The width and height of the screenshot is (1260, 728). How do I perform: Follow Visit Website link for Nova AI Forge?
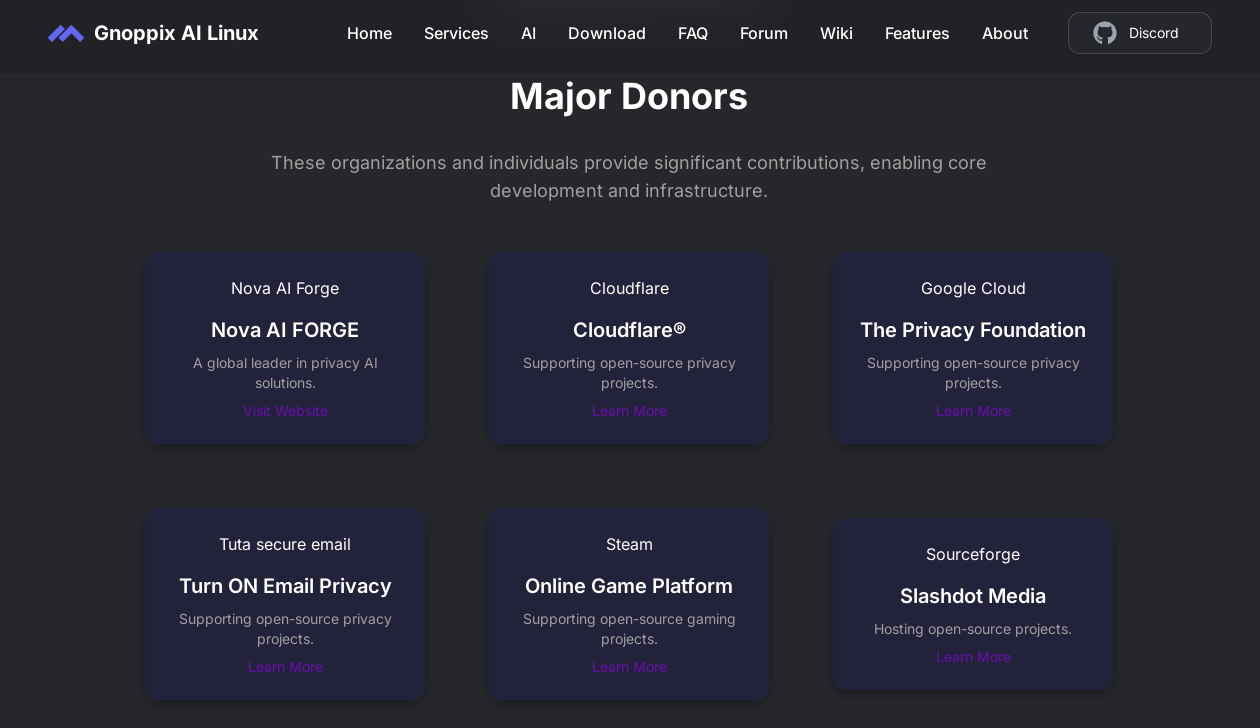pyautogui.click(x=285, y=411)
